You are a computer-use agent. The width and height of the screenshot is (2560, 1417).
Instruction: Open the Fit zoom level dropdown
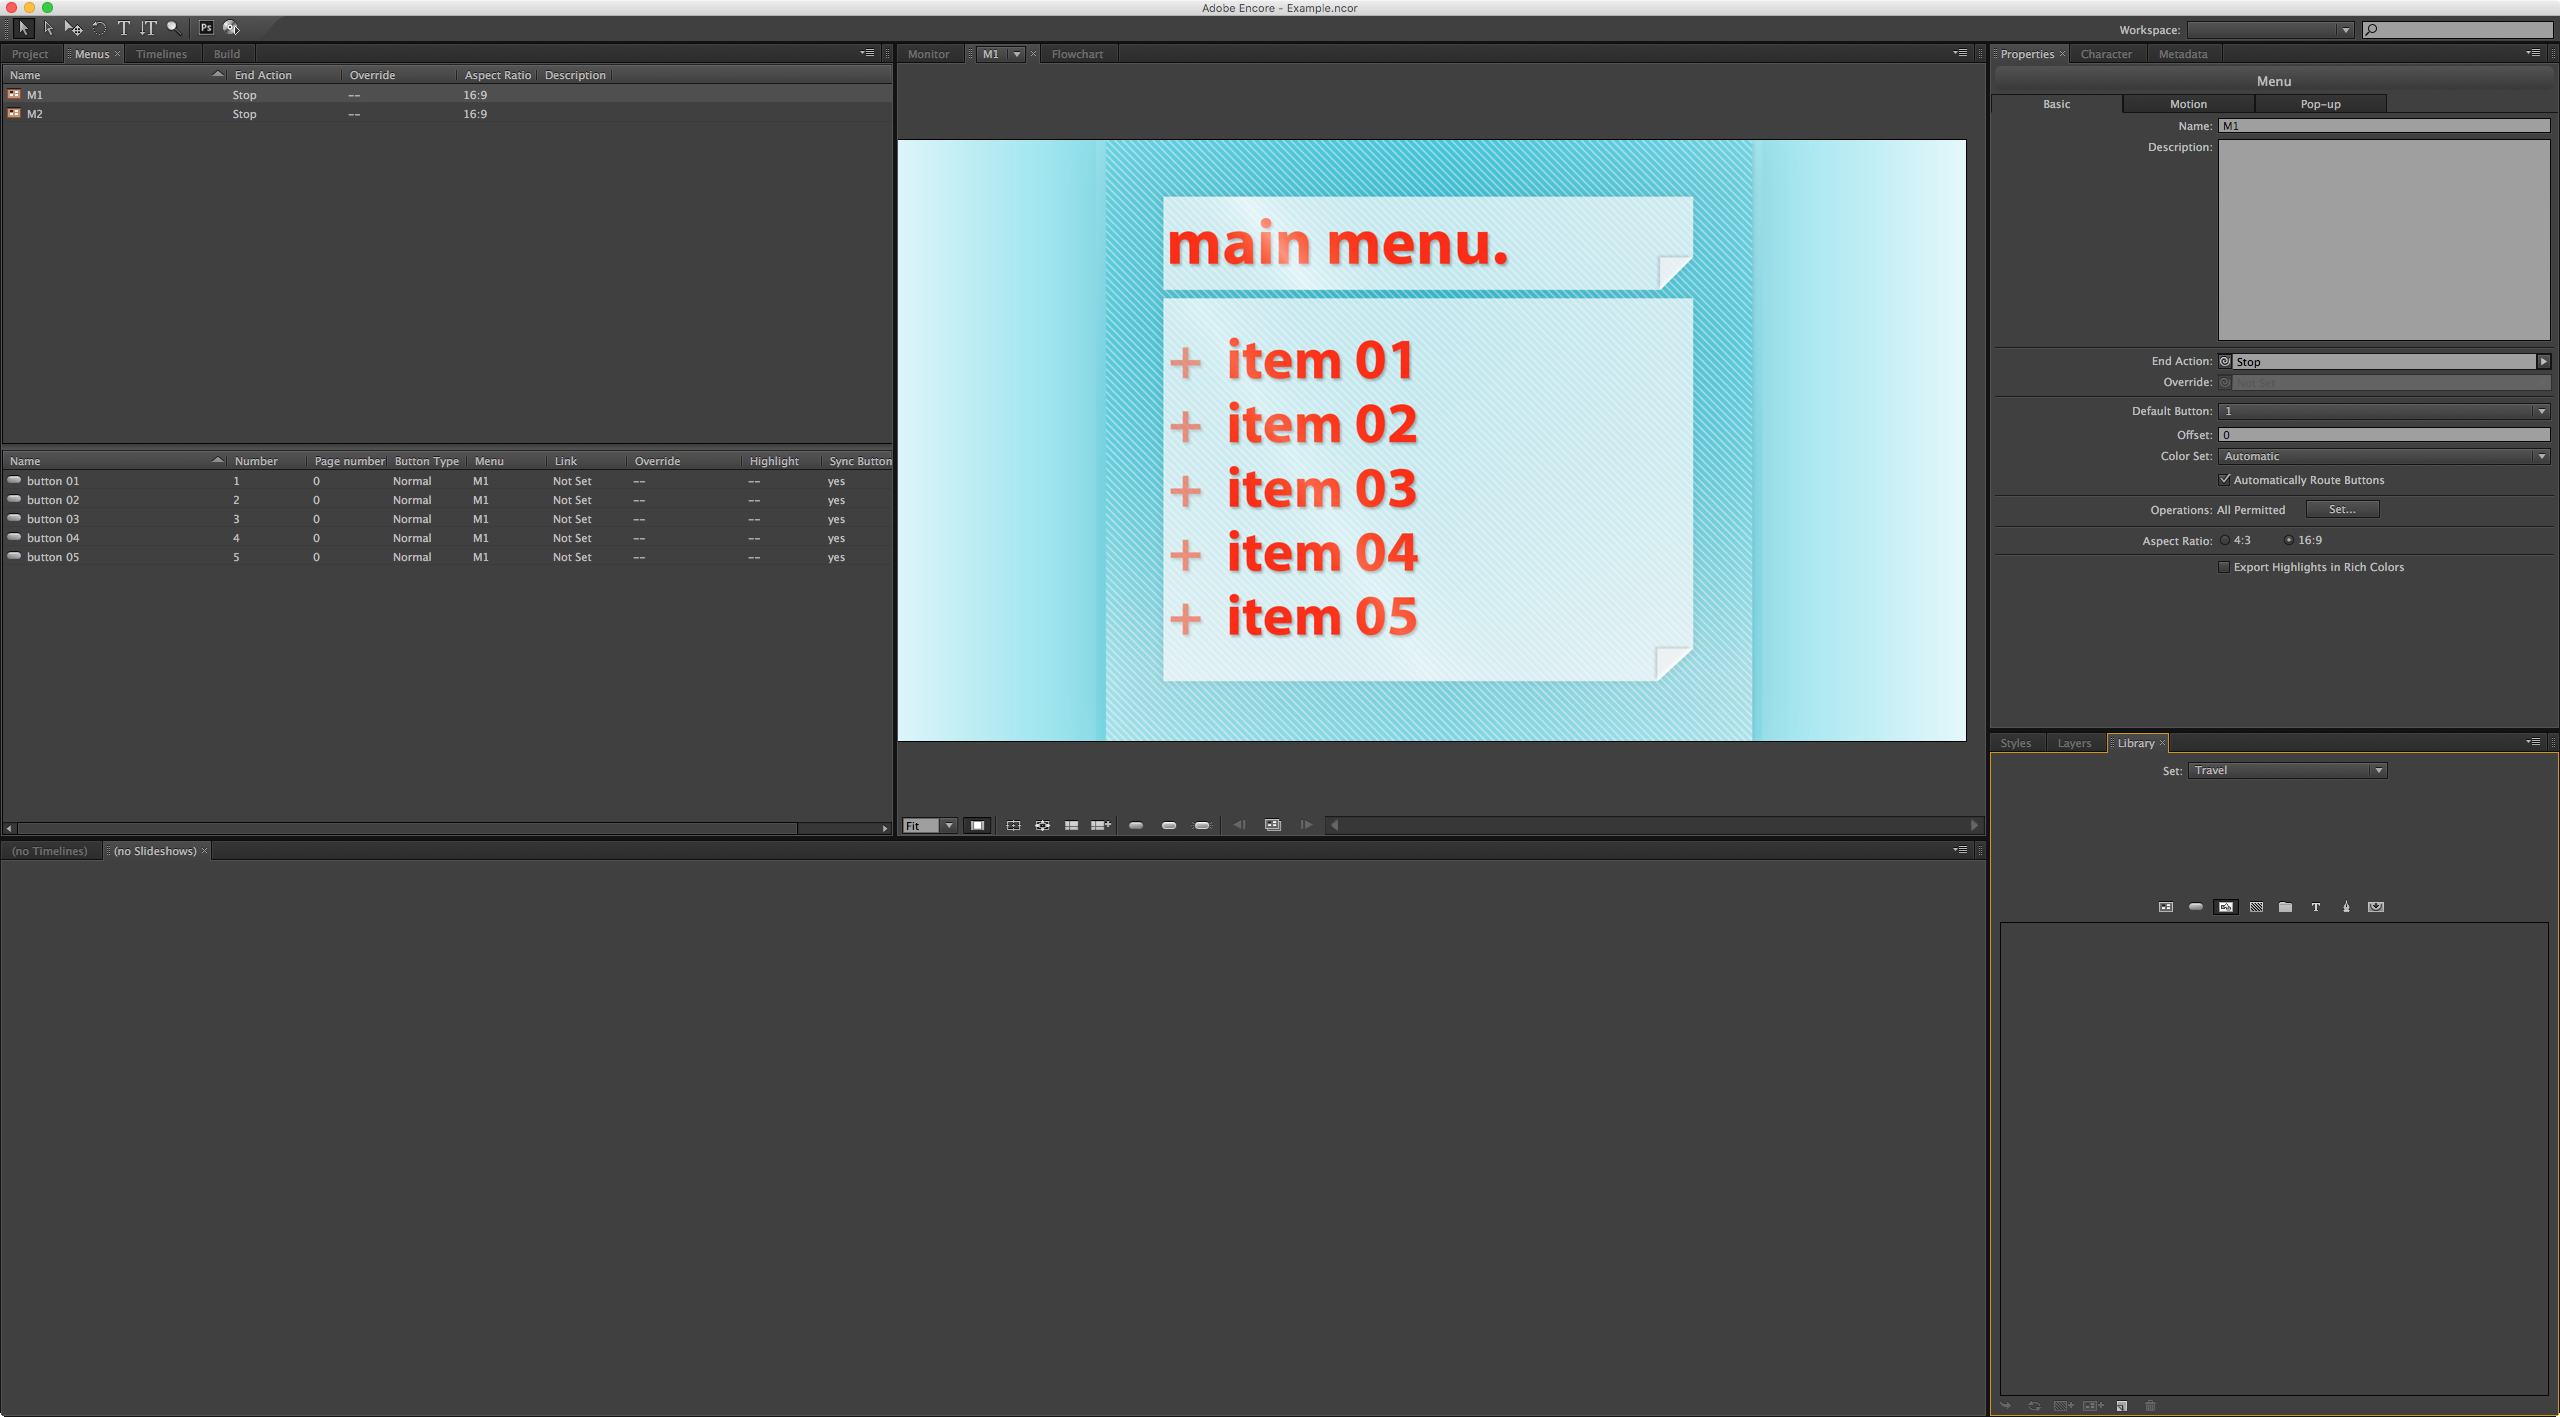click(949, 825)
